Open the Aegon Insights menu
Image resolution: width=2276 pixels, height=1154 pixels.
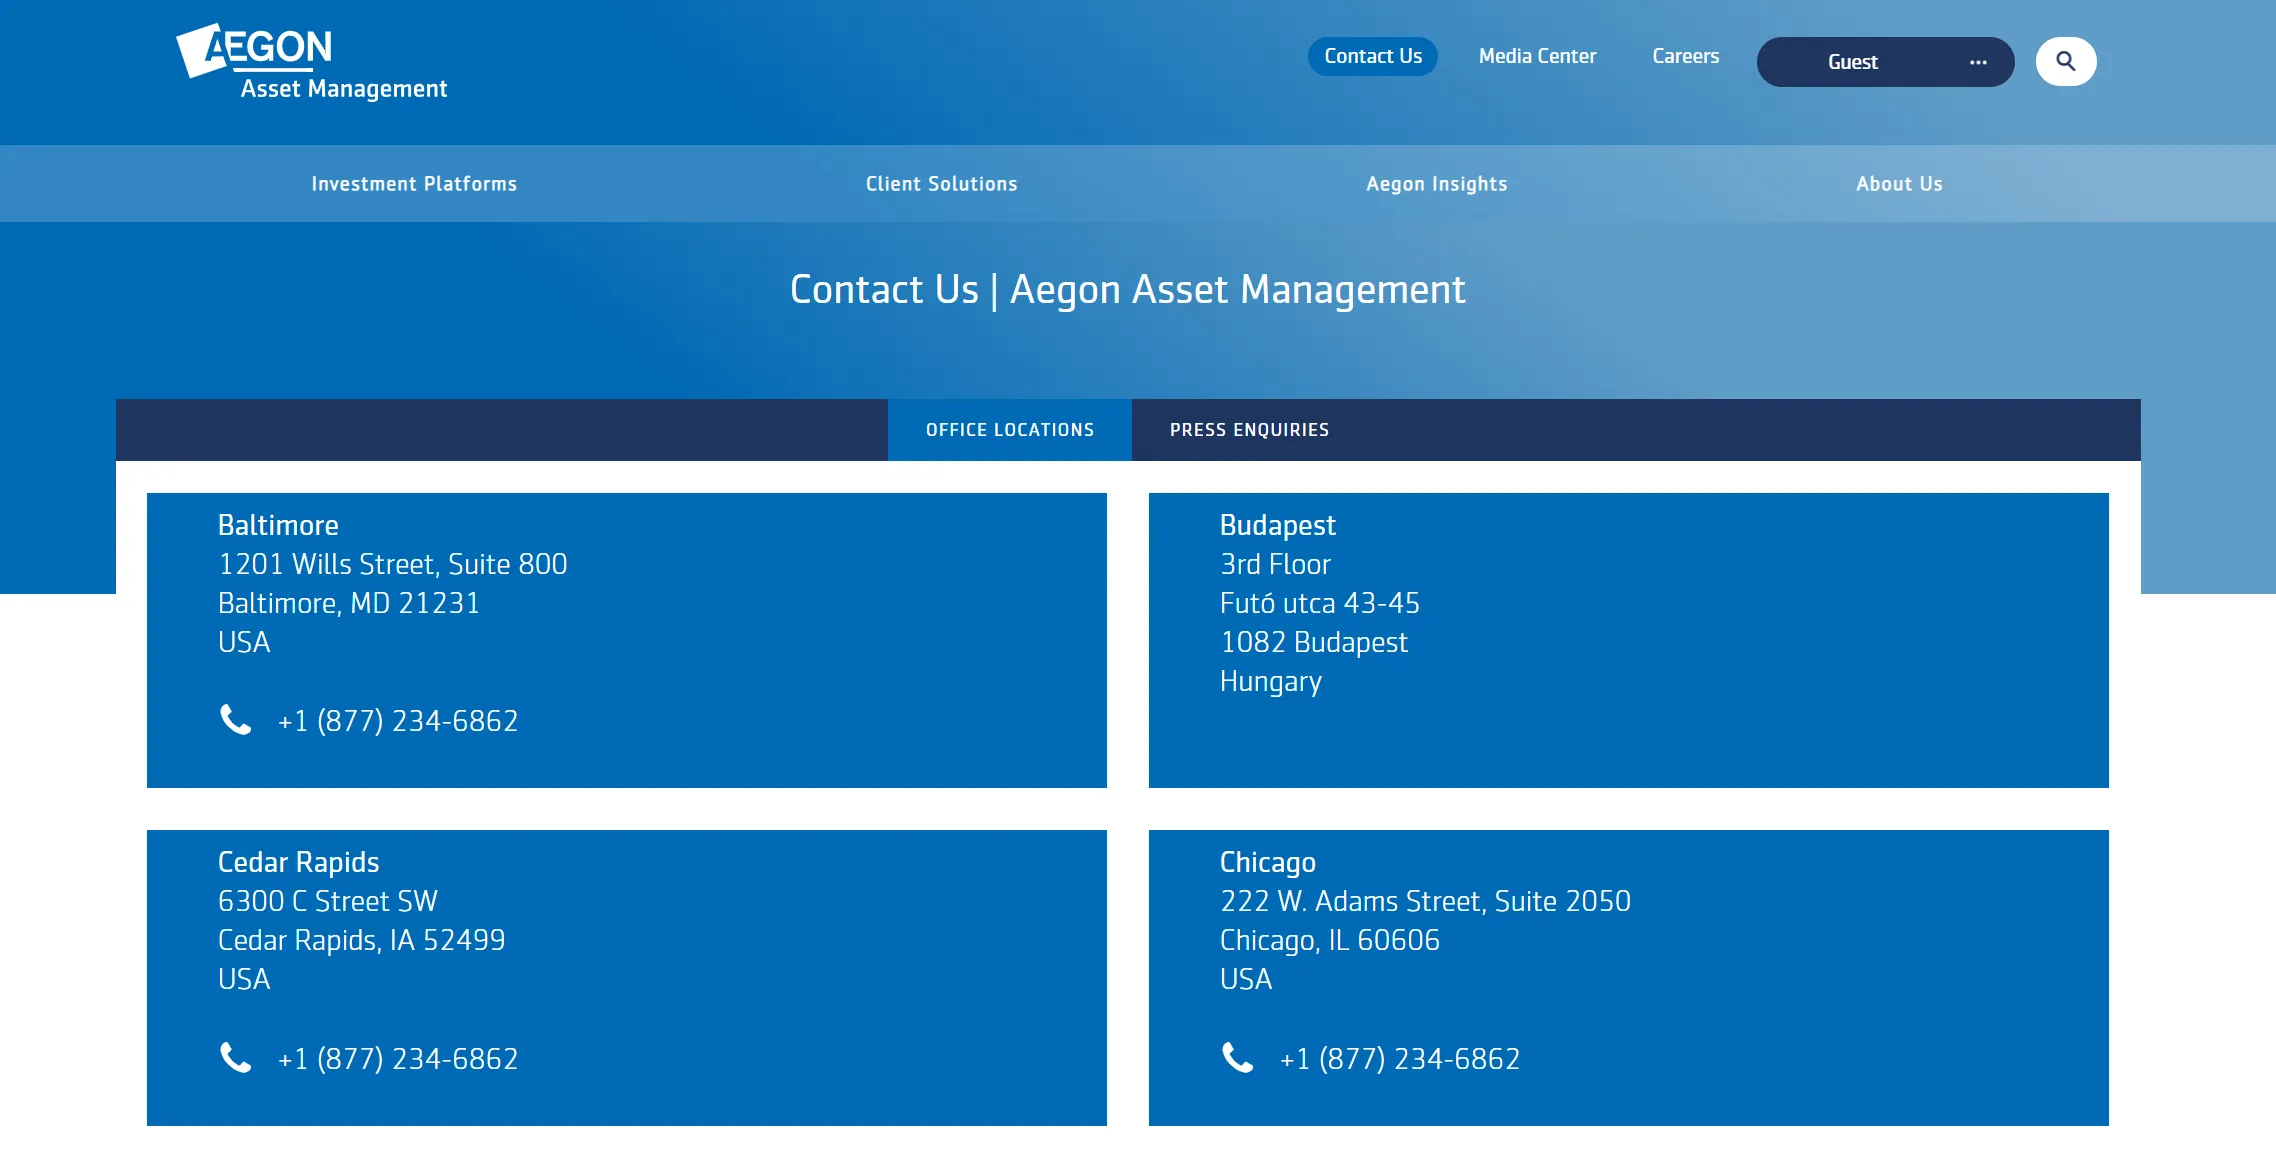[1436, 184]
